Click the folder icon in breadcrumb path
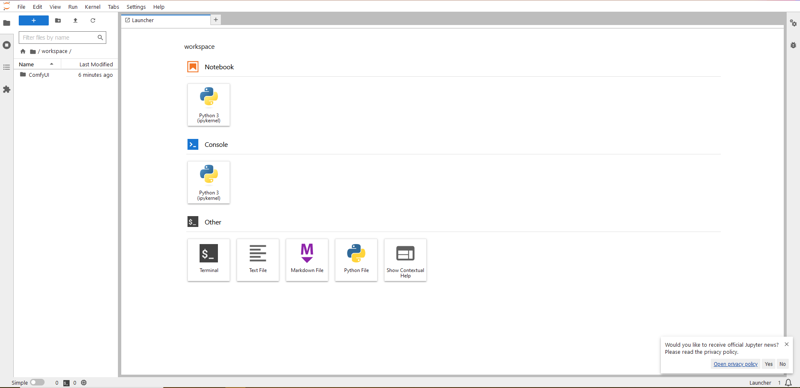This screenshot has width=800, height=388. pos(33,52)
